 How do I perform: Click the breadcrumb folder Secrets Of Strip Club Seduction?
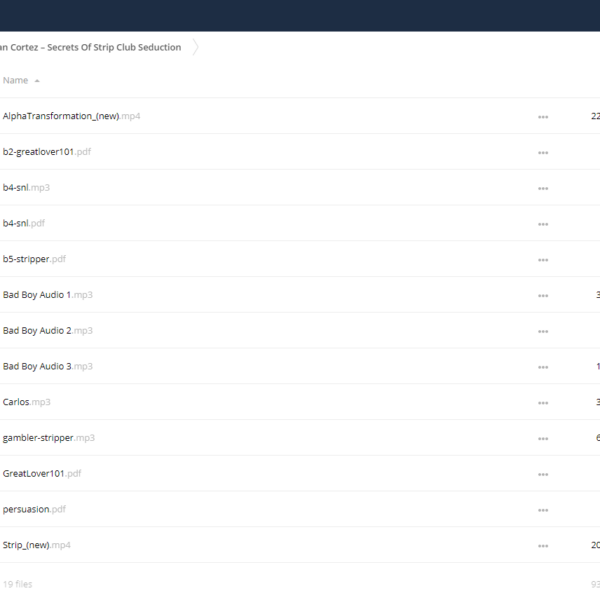click(x=90, y=47)
